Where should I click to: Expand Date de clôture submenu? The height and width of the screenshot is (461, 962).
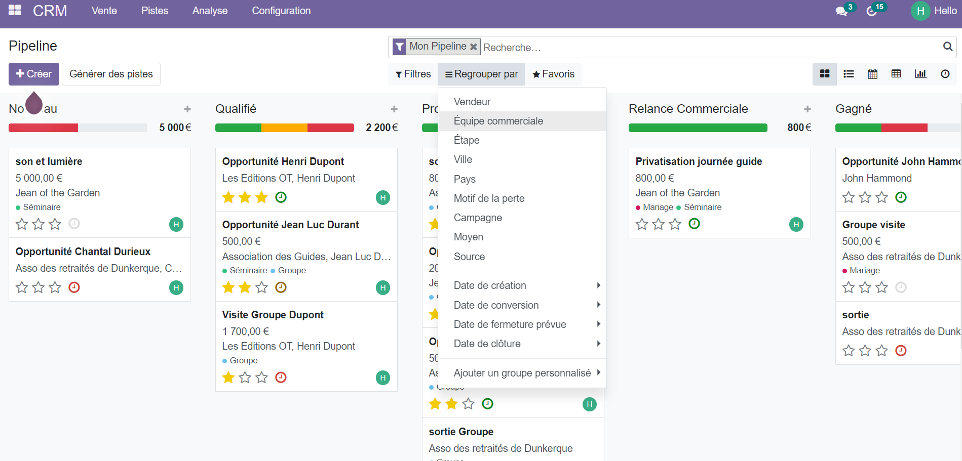click(x=522, y=344)
